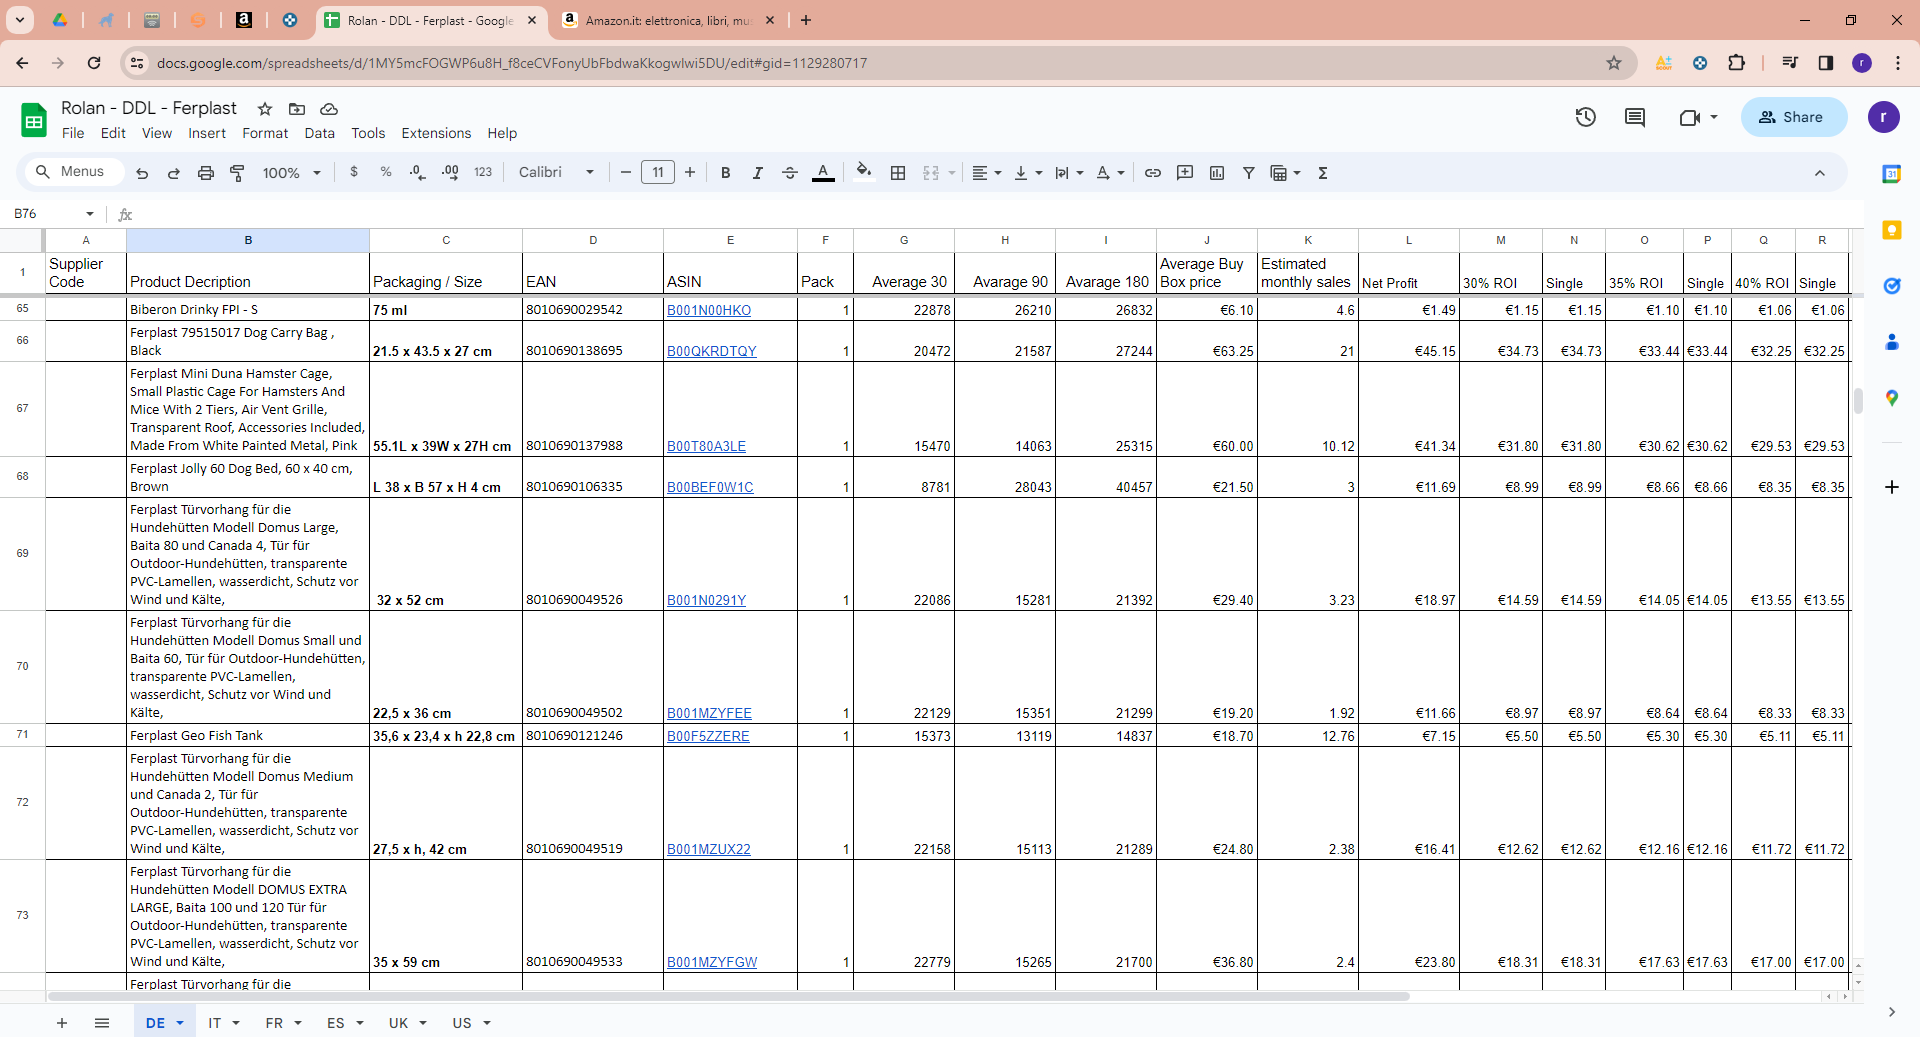Open All Sheets list icon

[x=102, y=1023]
